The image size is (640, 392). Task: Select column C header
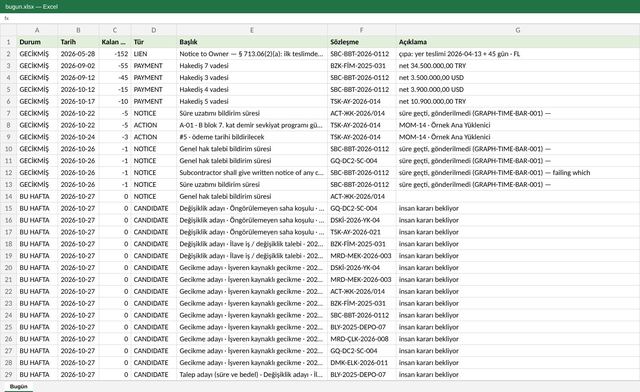pos(115,30)
